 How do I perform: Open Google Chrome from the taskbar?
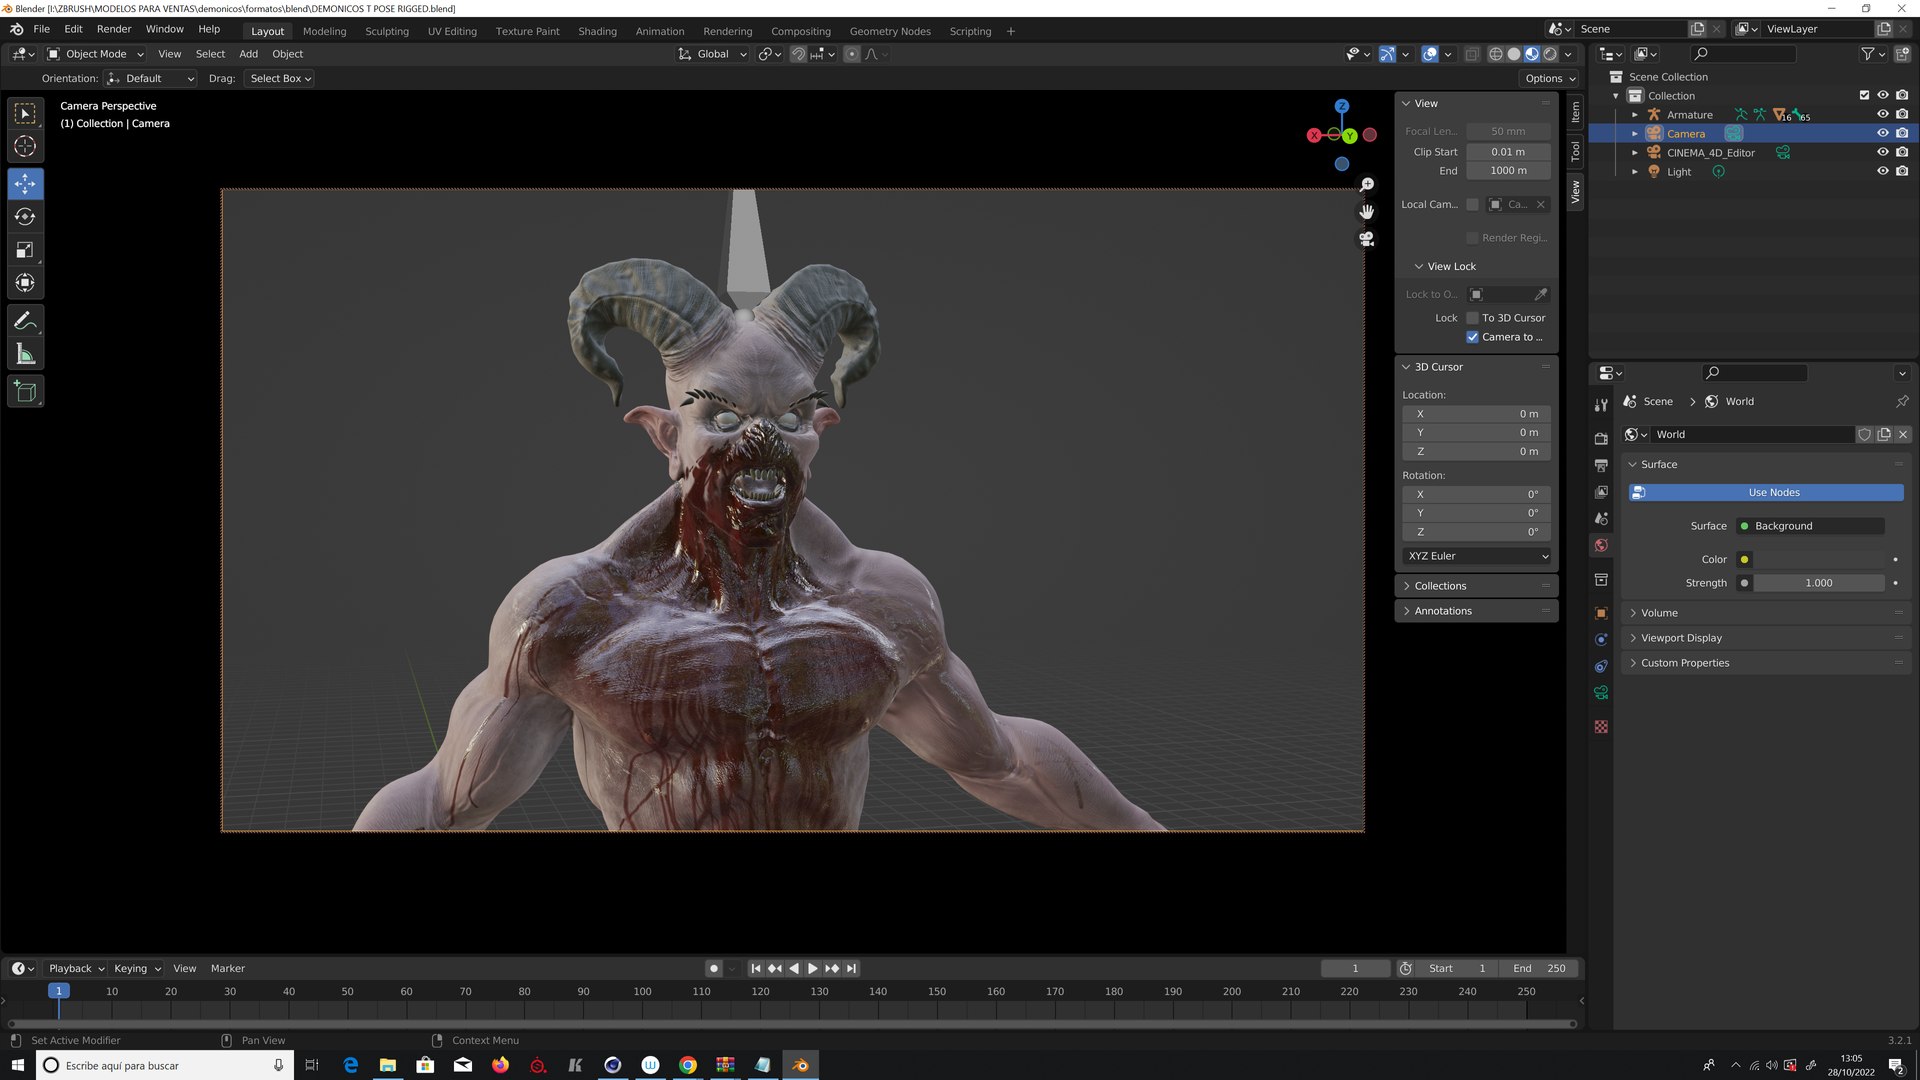688,1065
